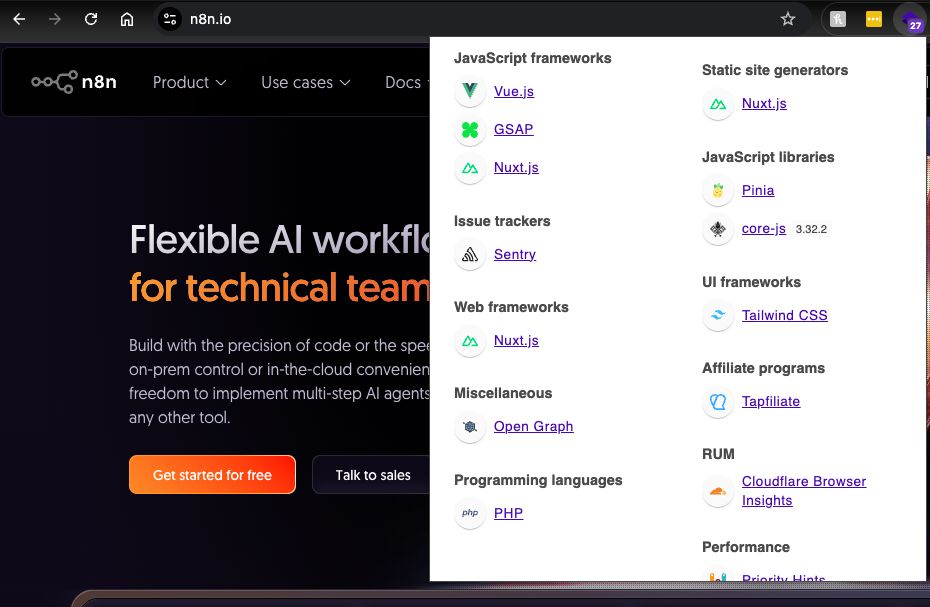Image resolution: width=930 pixels, height=607 pixels.
Task: Open the Tailwind CSS link
Action: coord(784,315)
